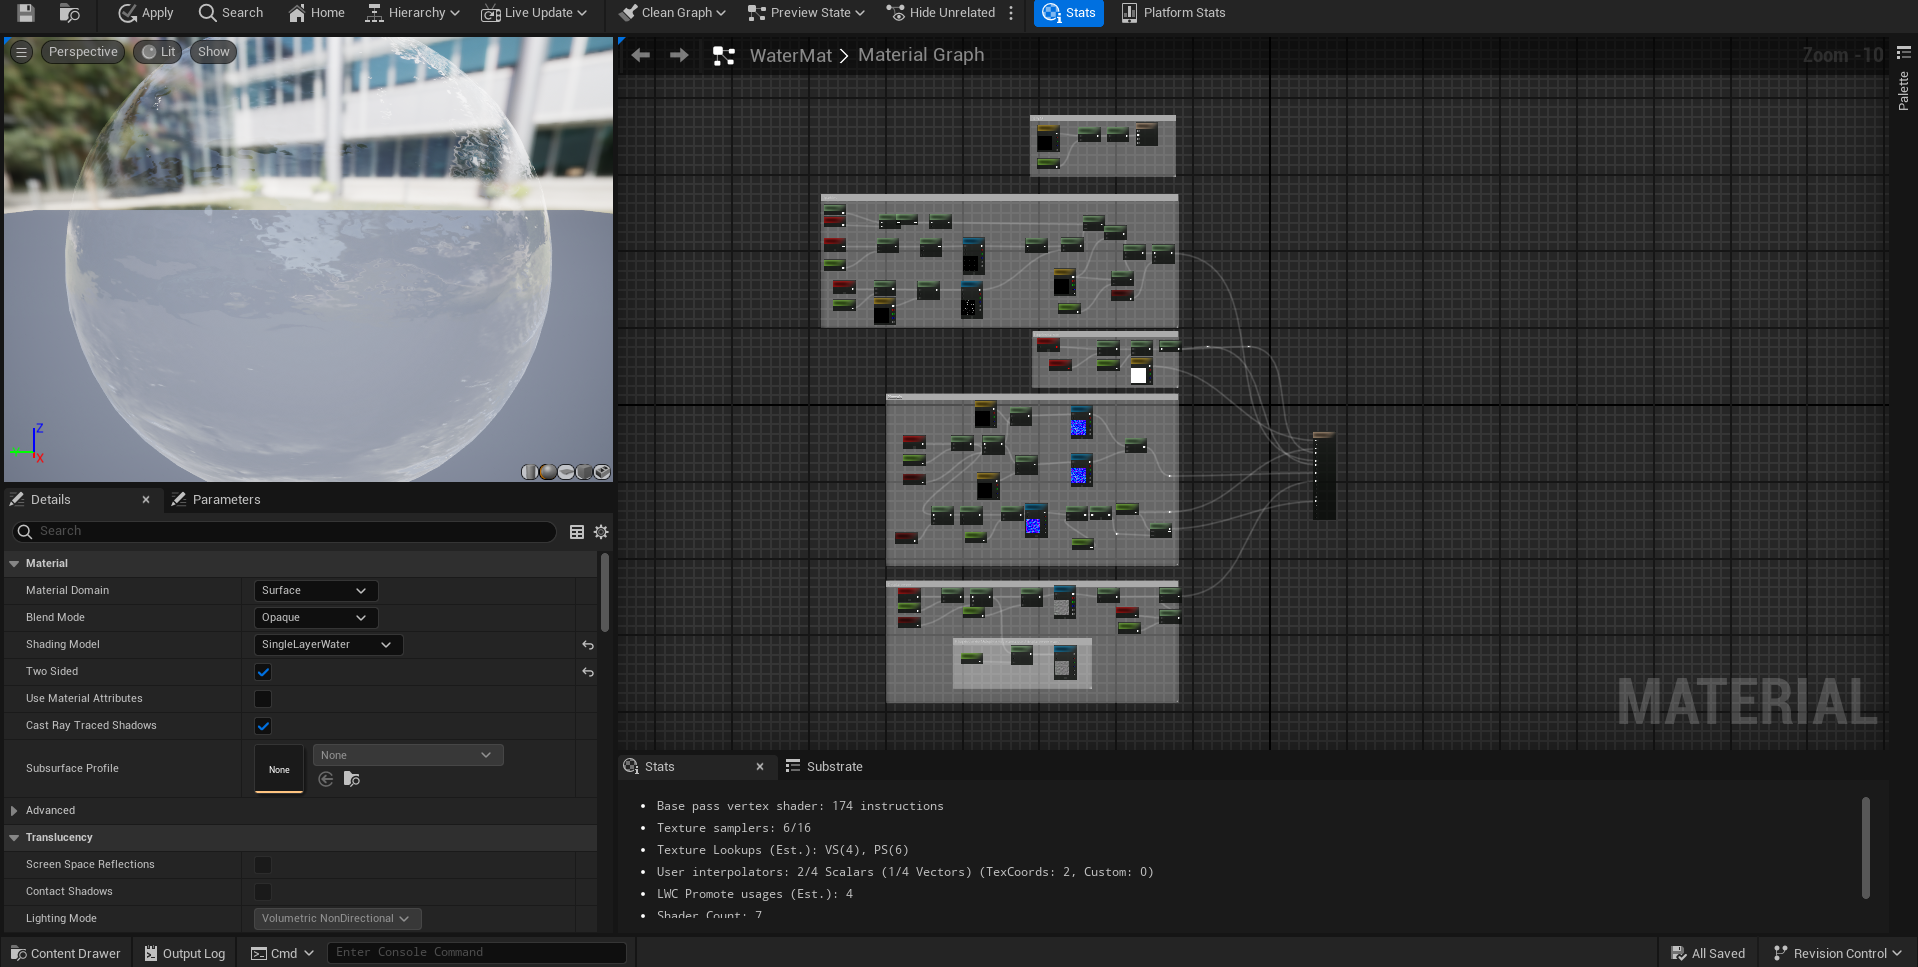1918x967 pixels.
Task: Click the Save icon in the toolbar
Action: (26, 13)
